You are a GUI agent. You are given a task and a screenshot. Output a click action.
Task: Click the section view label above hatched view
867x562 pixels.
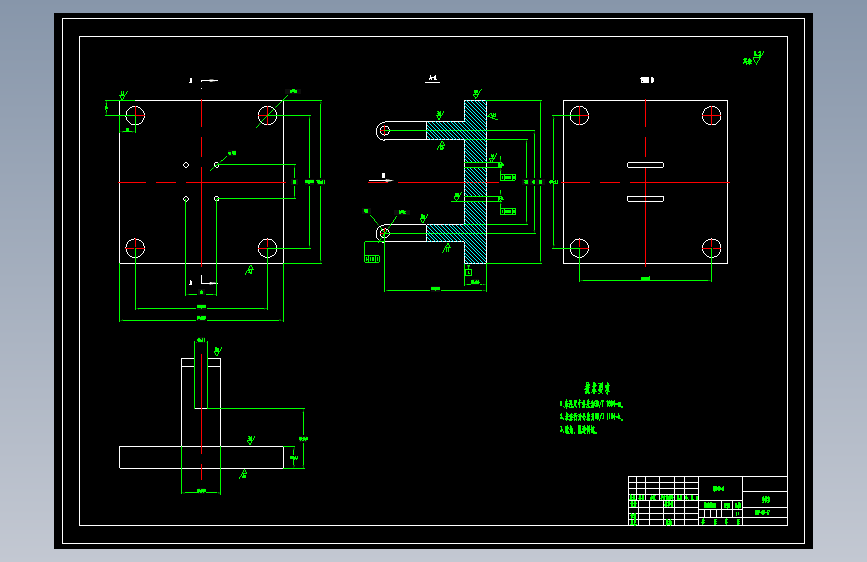coord(432,79)
